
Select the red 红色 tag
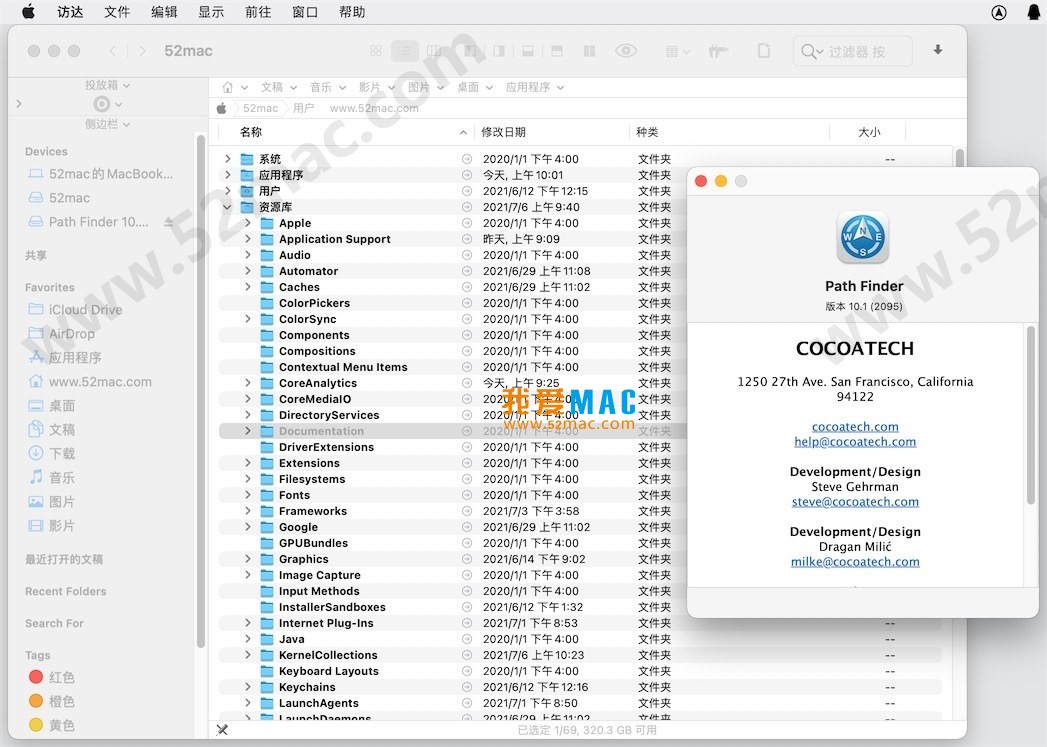[52, 677]
